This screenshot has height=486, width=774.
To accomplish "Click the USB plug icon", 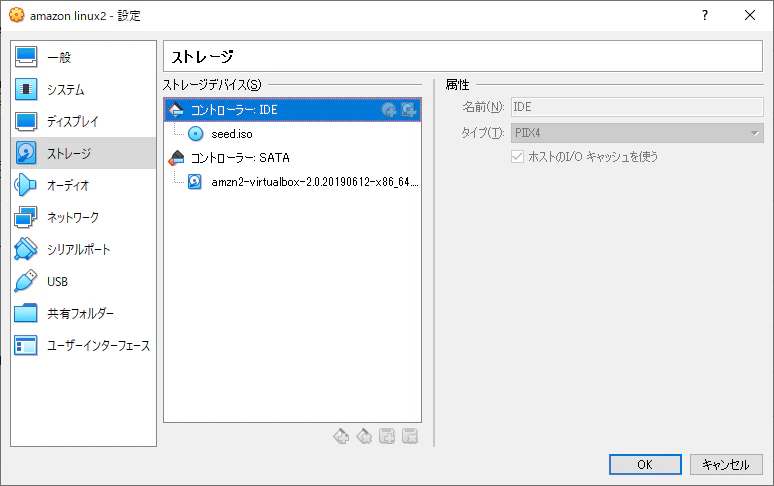I will tap(26, 281).
